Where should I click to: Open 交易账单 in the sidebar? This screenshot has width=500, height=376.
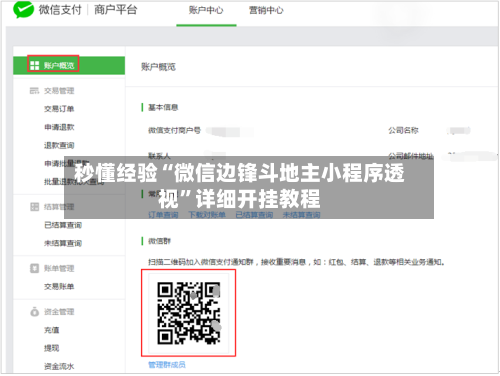click(x=59, y=286)
